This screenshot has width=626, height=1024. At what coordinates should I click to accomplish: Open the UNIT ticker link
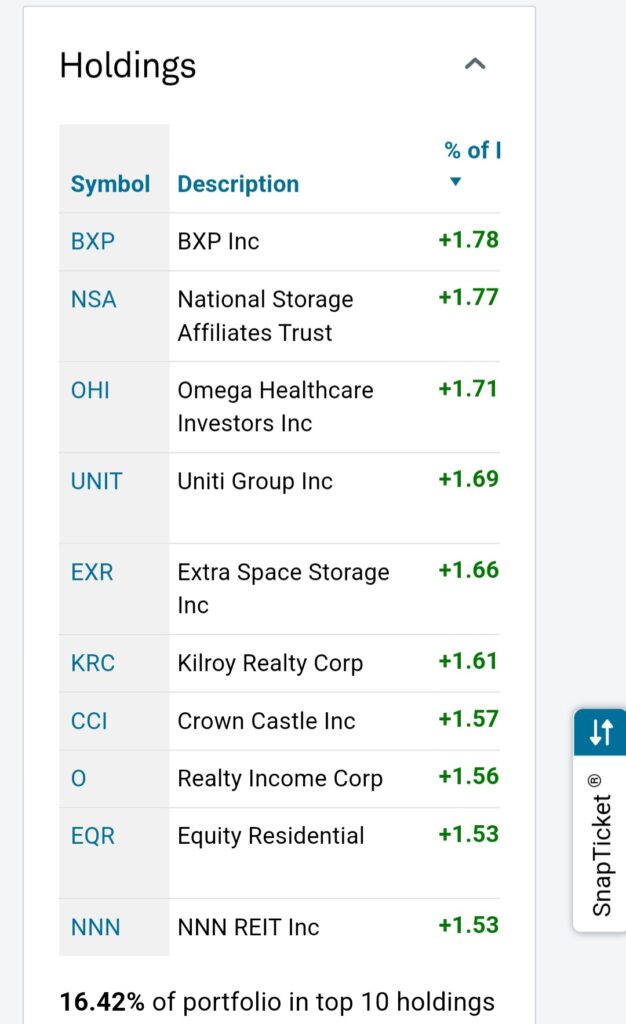click(96, 481)
